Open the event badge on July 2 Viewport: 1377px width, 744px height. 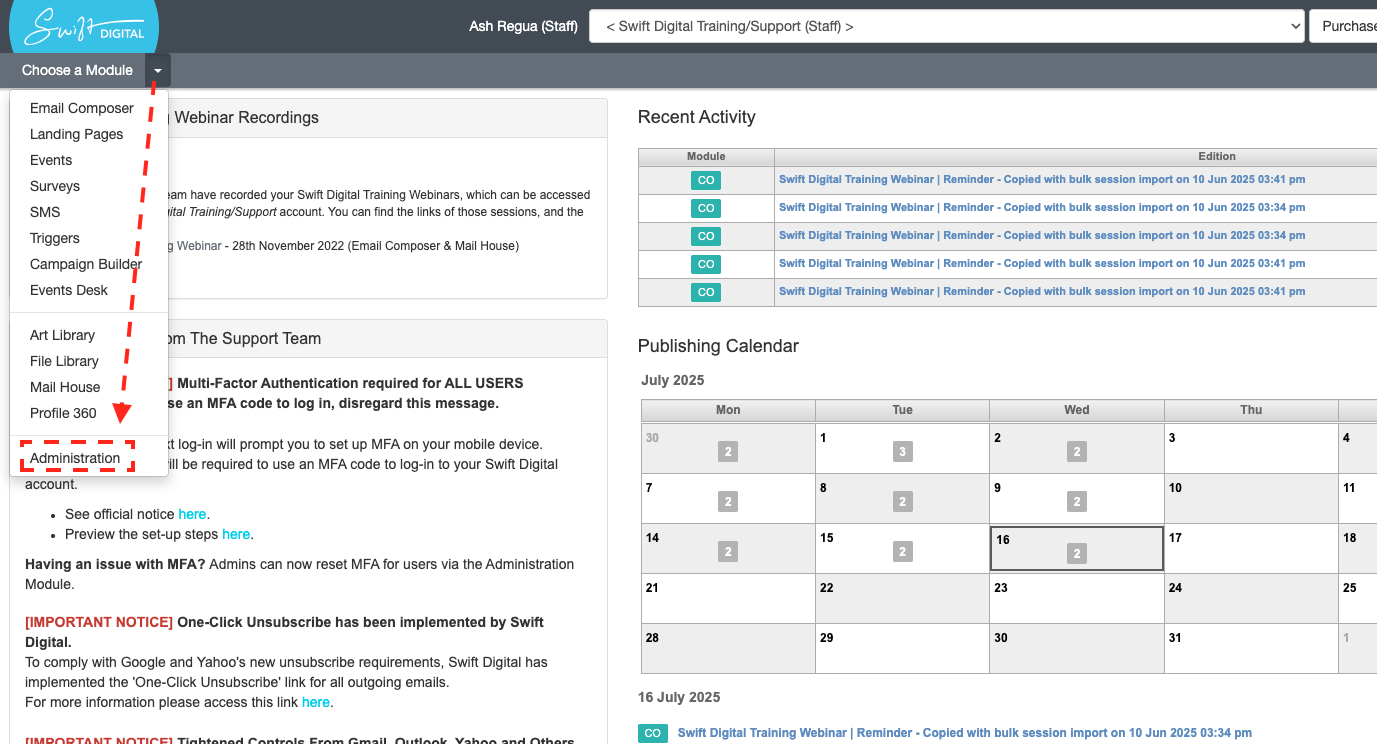point(1077,452)
